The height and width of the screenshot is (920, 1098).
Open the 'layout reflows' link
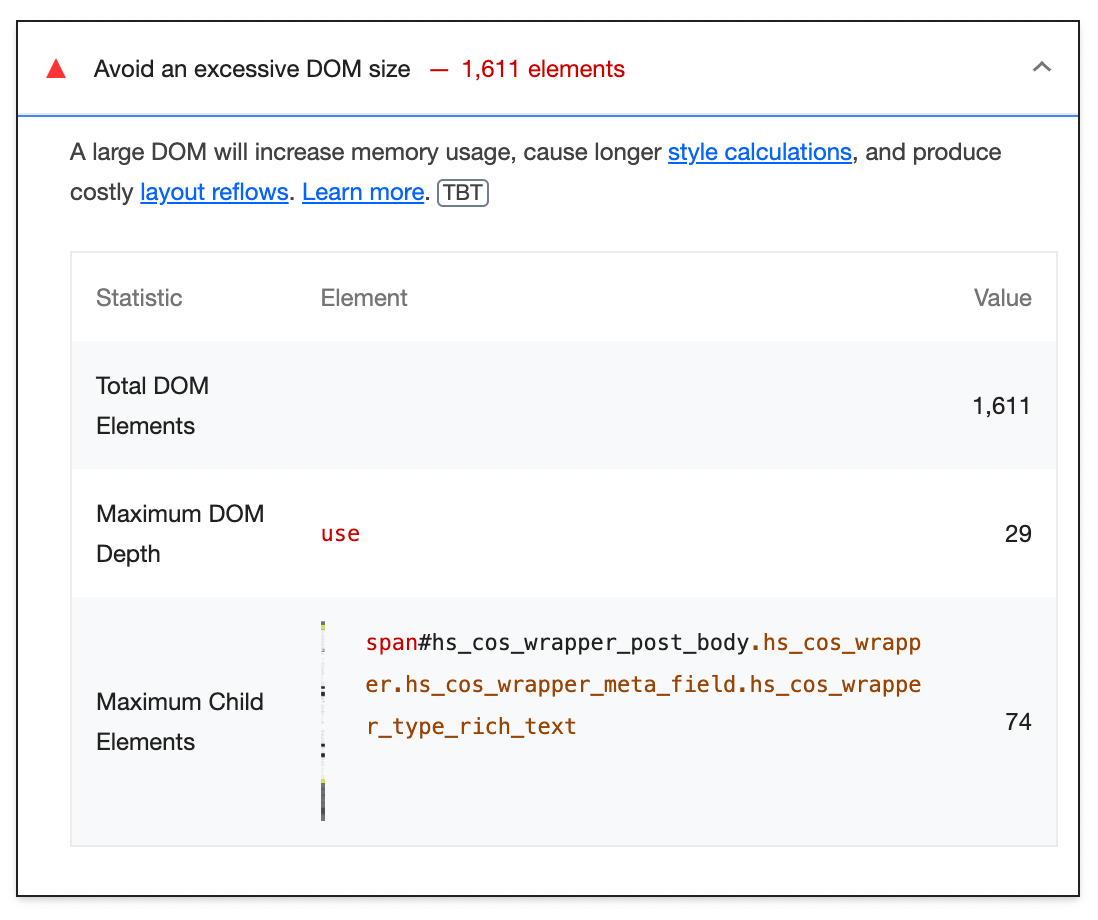point(213,192)
